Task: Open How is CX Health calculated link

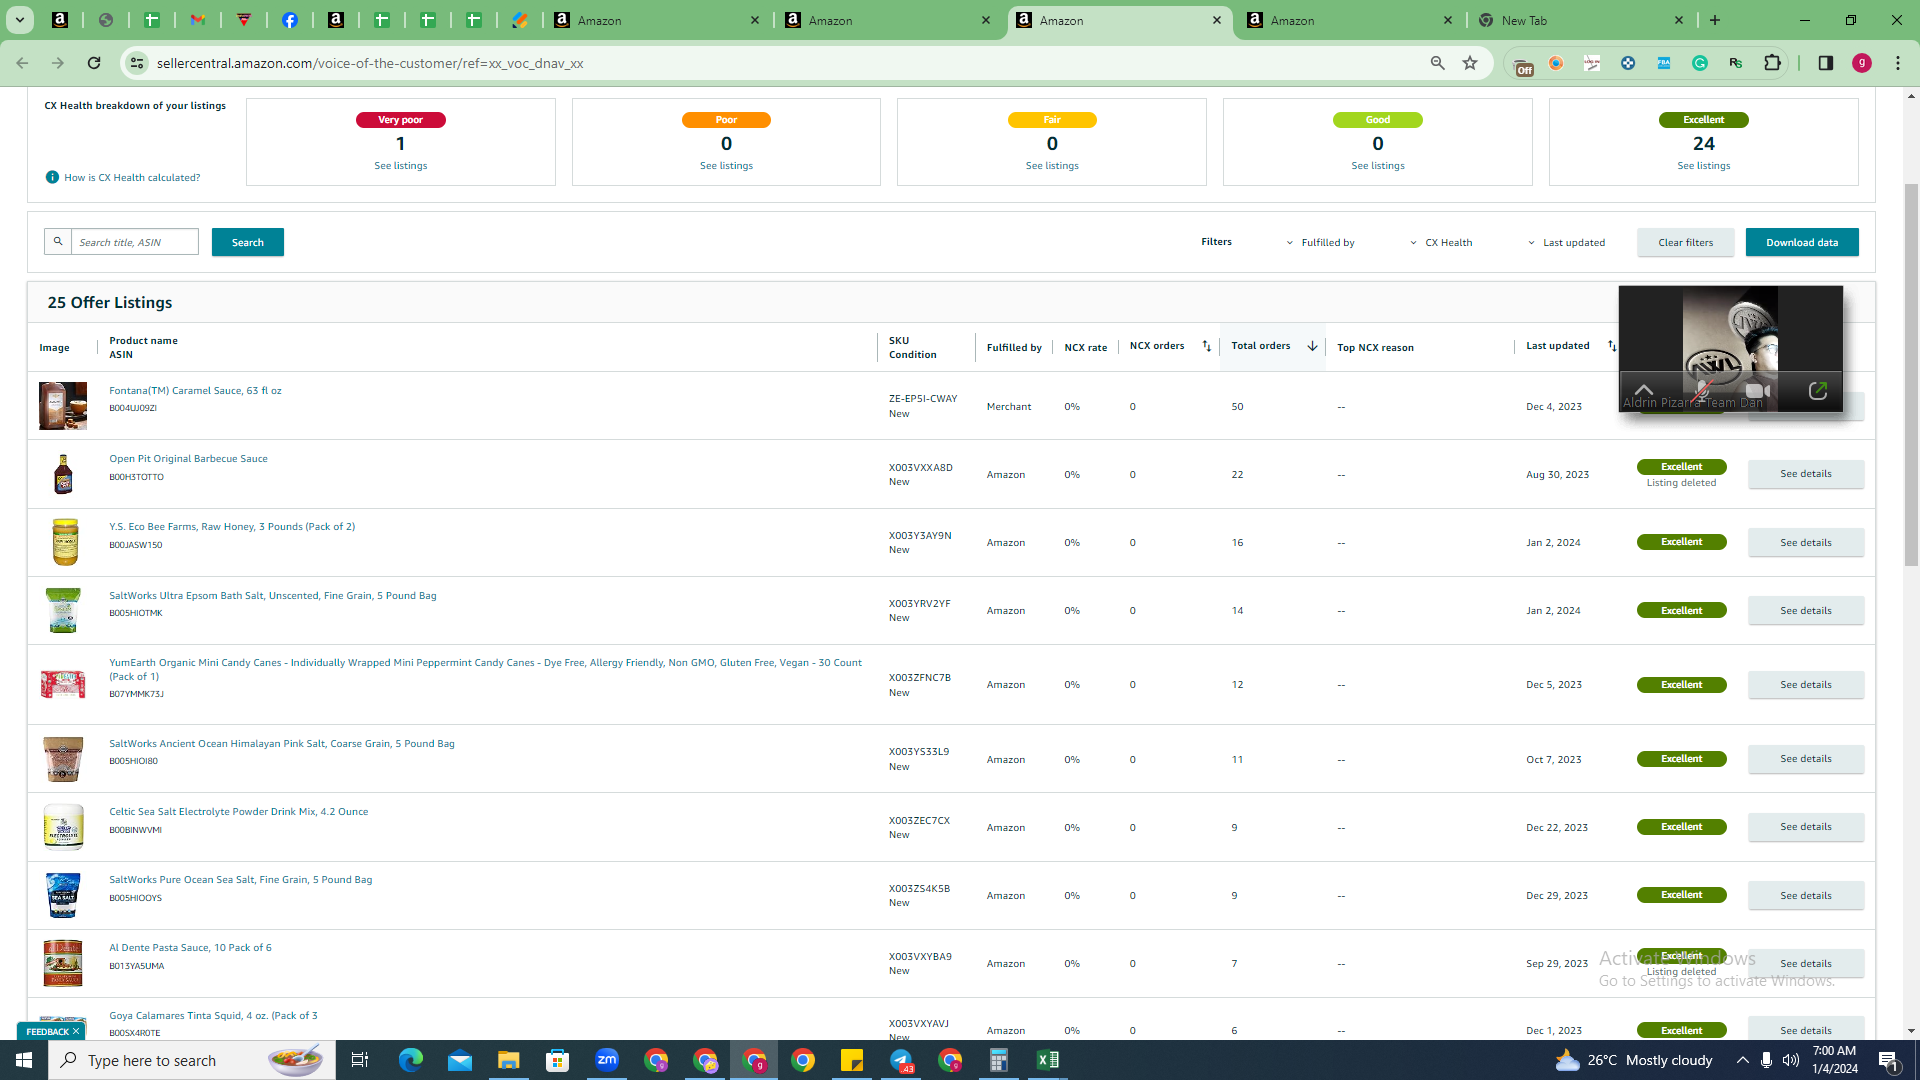Action: pos(132,177)
